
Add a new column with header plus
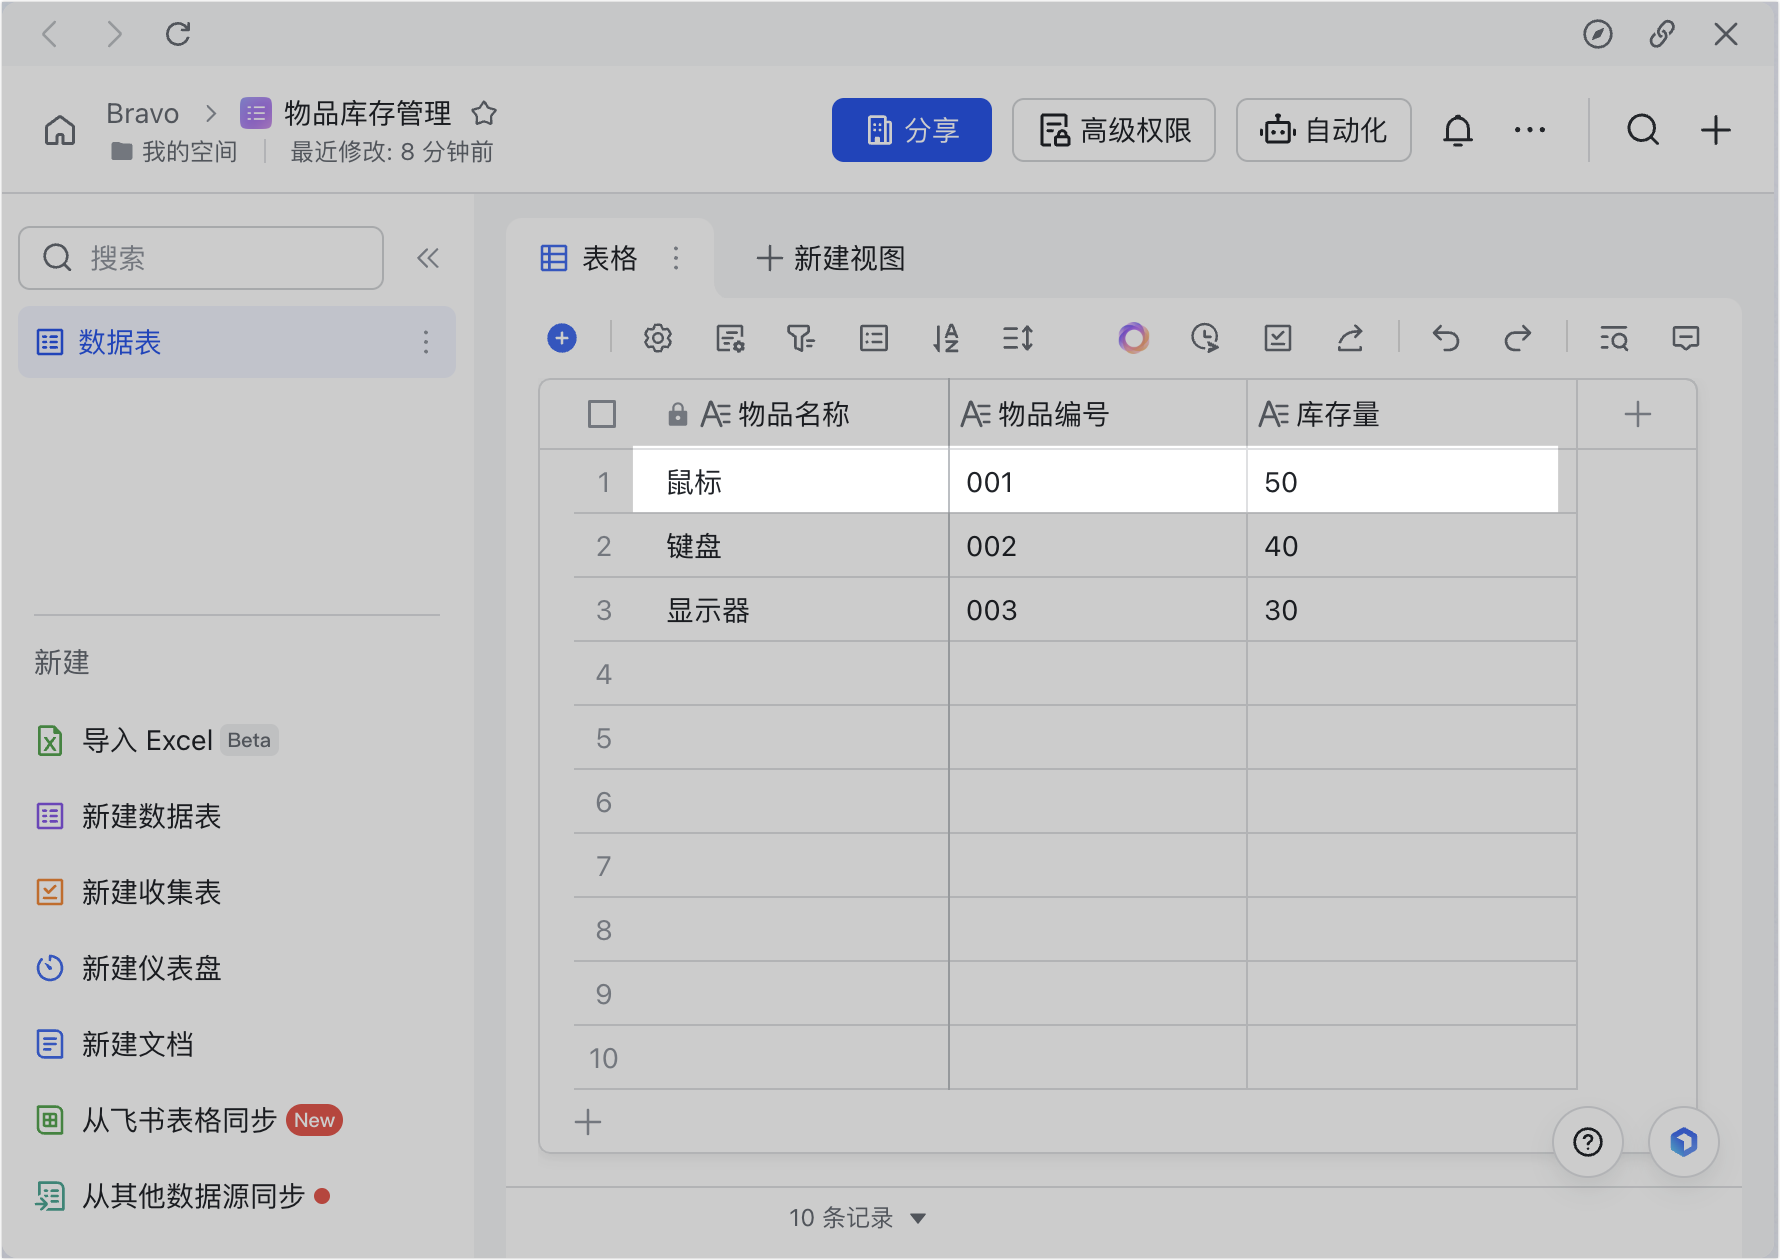point(1638,414)
